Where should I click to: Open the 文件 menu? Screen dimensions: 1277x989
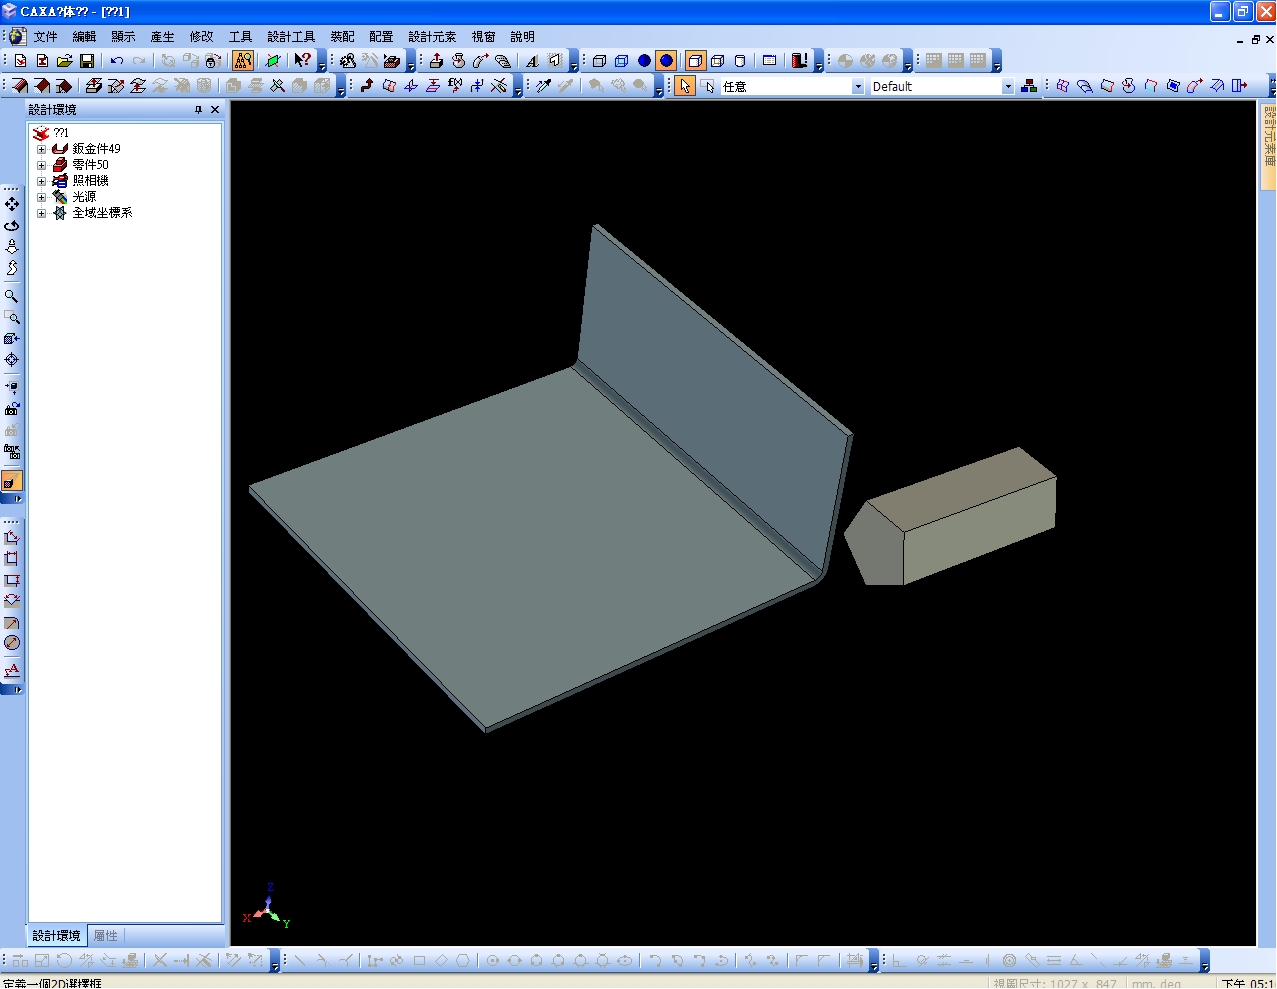click(46, 37)
